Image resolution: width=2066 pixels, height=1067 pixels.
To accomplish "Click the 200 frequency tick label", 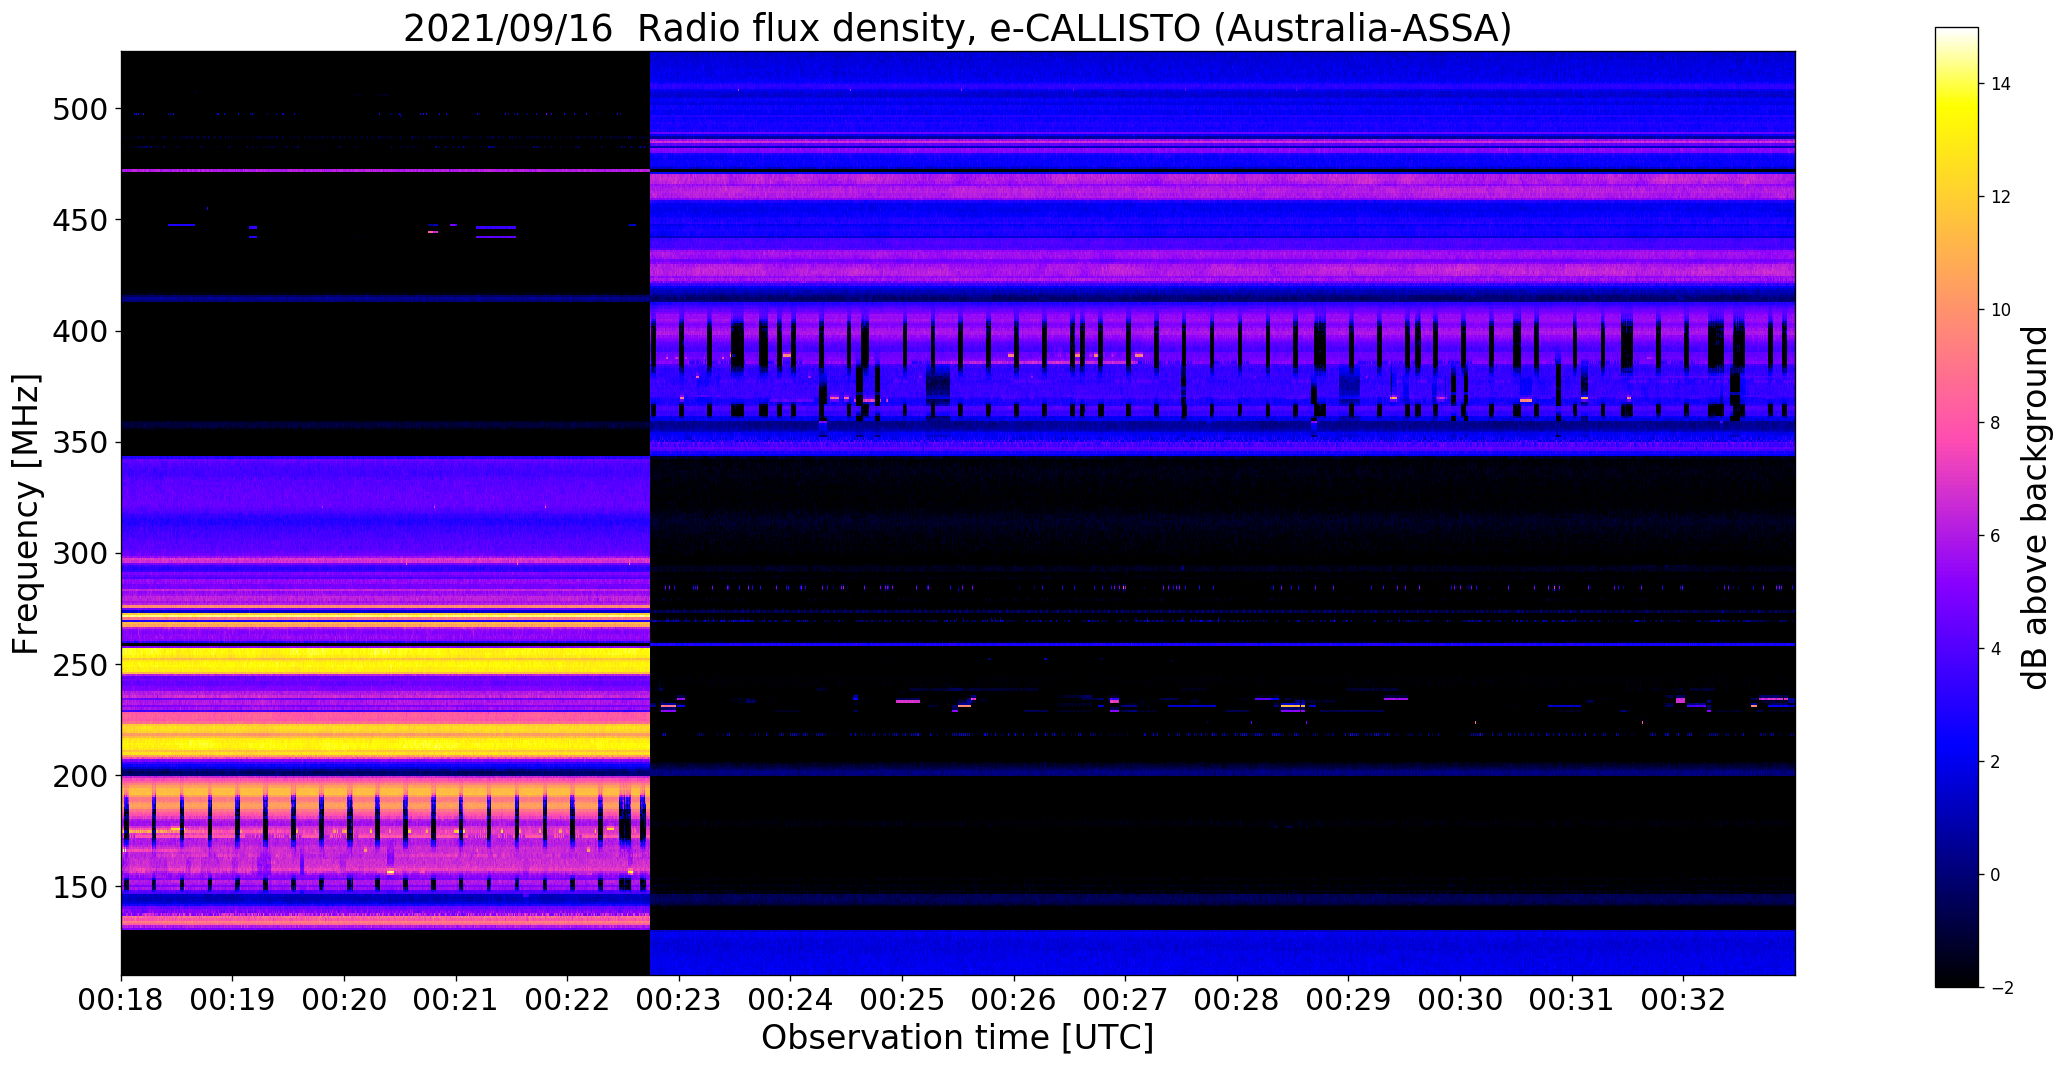I will (78, 776).
